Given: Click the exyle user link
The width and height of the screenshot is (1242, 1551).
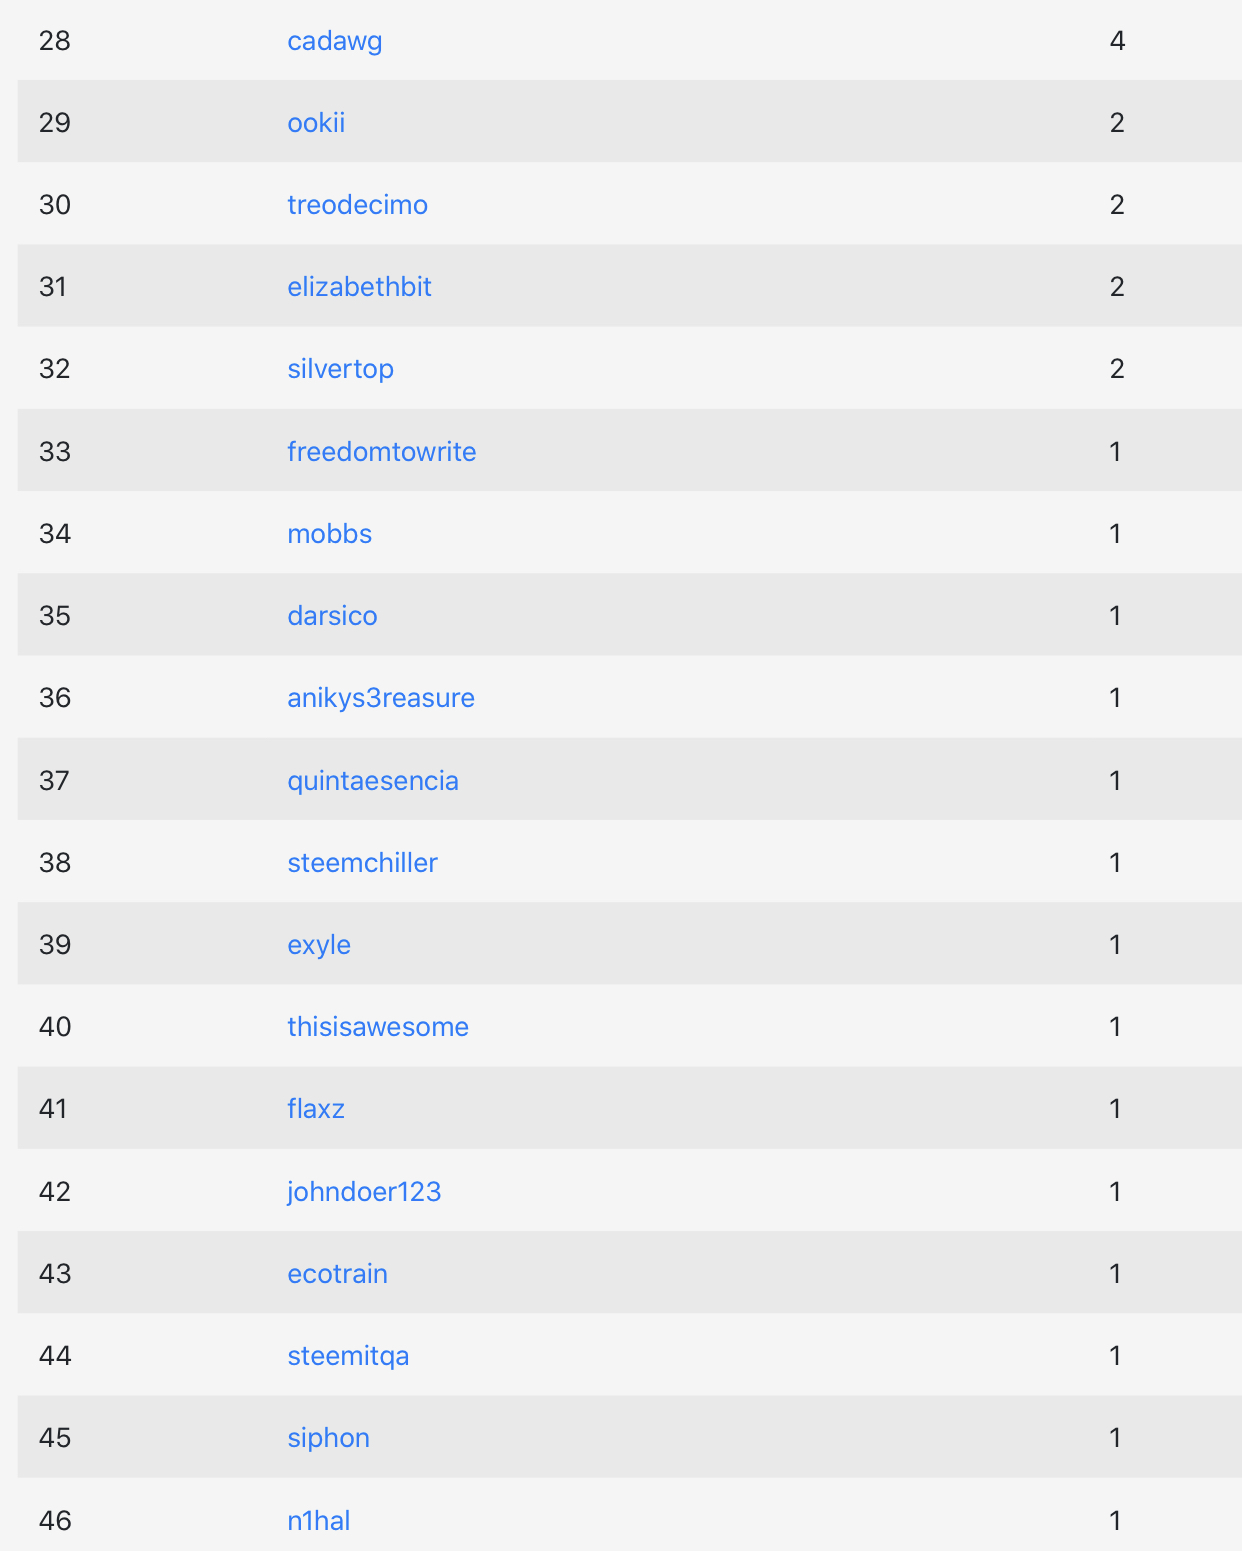Looking at the screenshot, I should click(x=319, y=945).
